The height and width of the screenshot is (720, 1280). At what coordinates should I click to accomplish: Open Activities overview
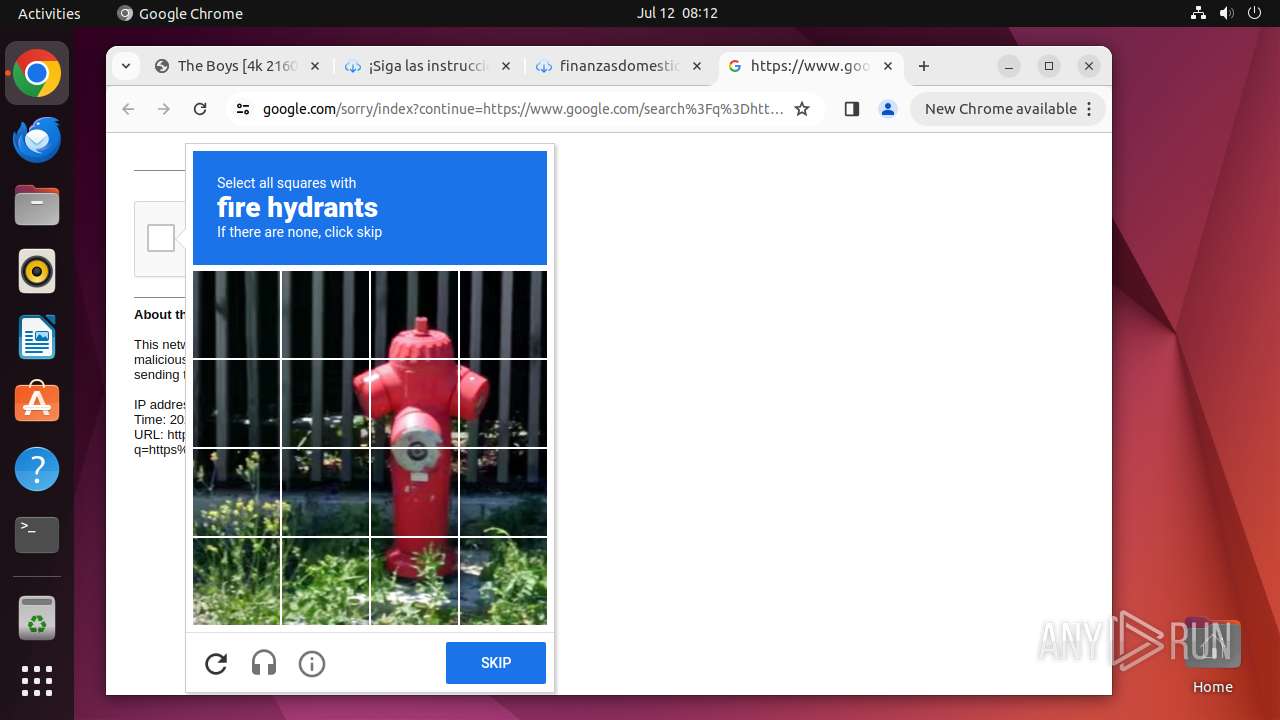[x=49, y=13]
